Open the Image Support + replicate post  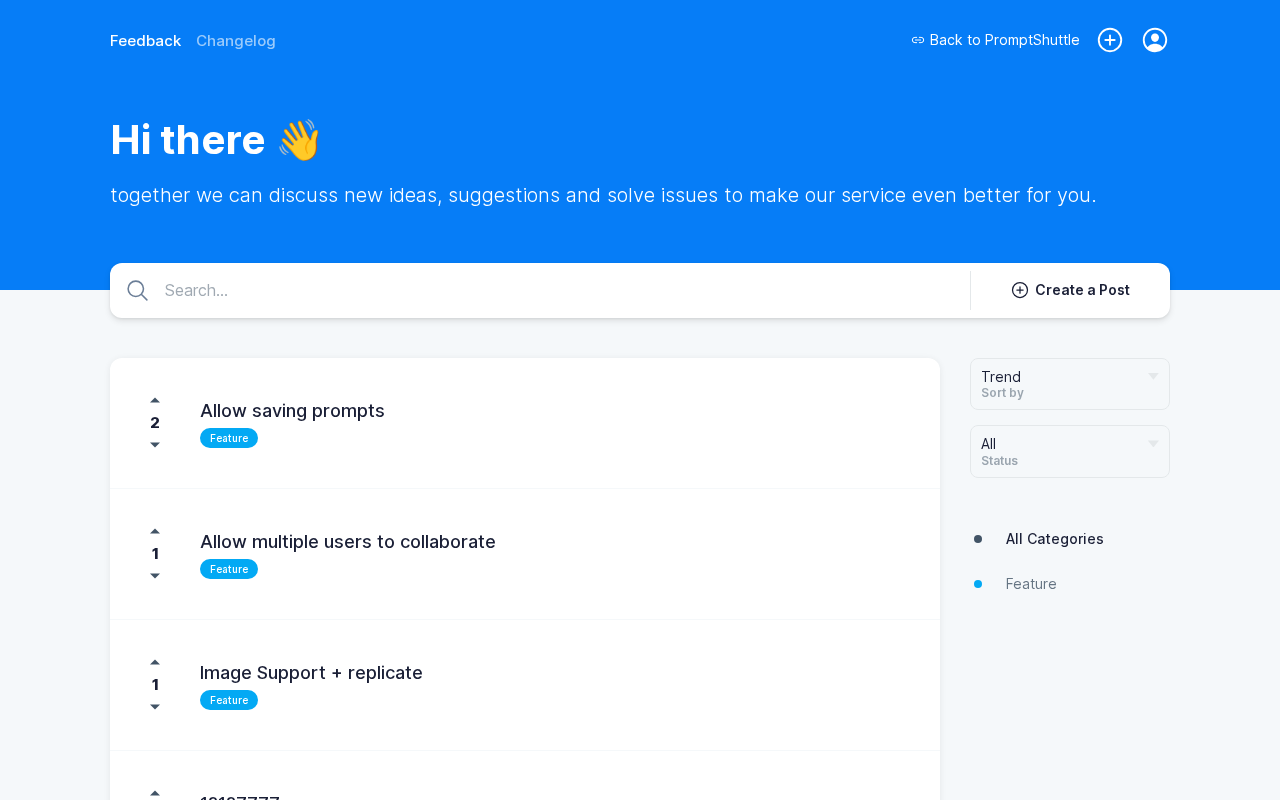click(311, 673)
